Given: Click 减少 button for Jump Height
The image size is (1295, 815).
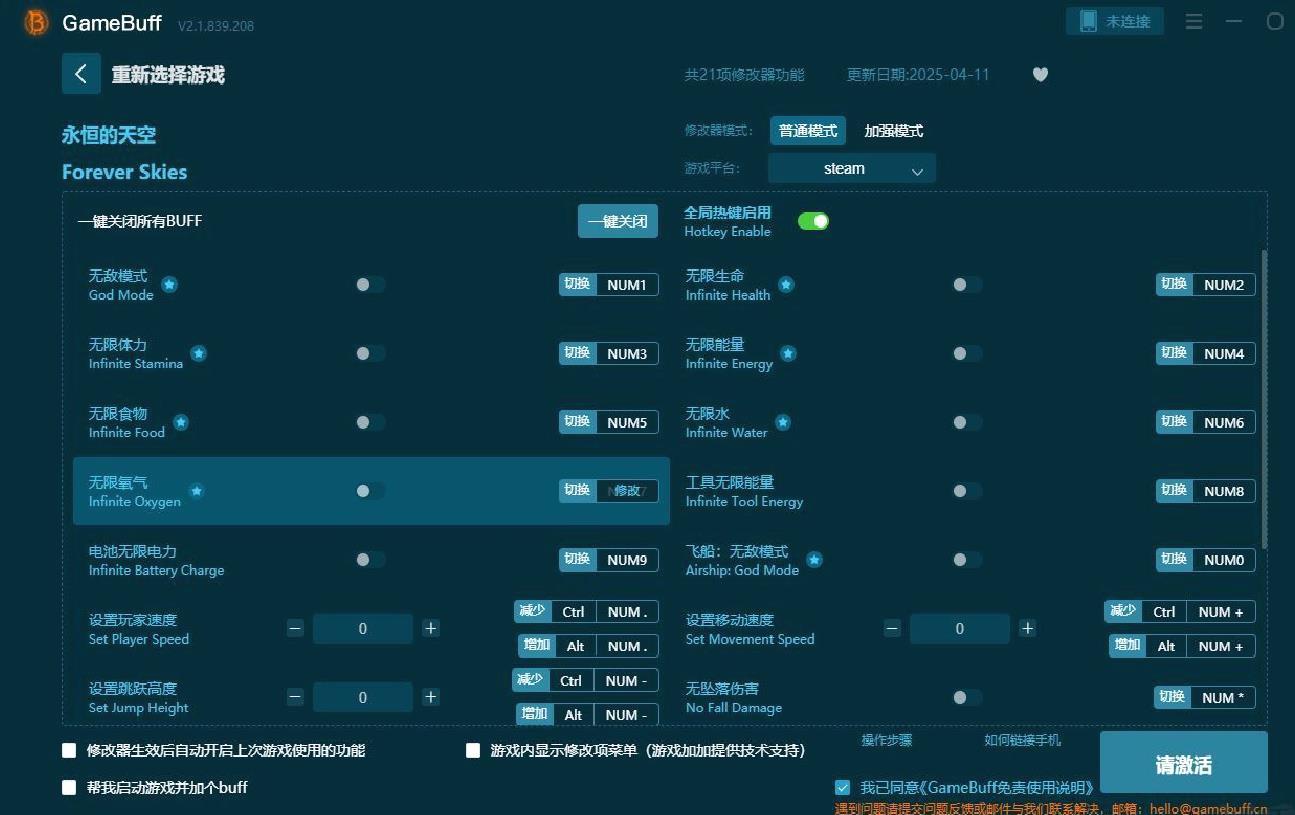Looking at the screenshot, I should [530, 680].
